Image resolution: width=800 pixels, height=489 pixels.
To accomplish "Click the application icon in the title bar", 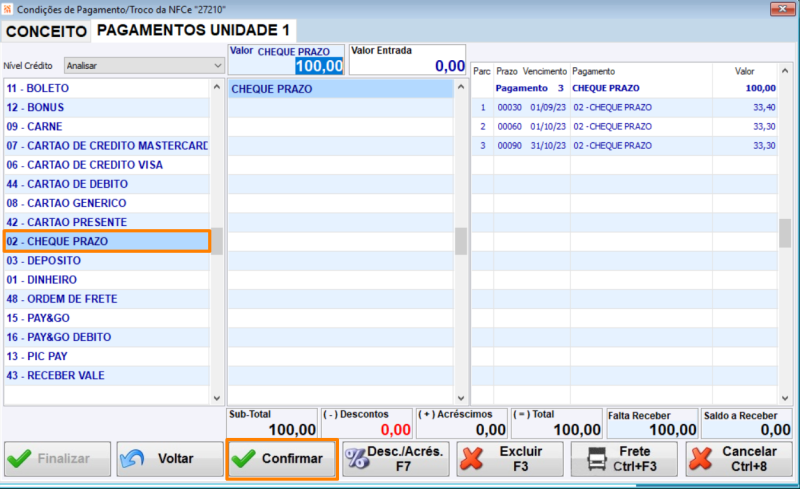I will click(x=7, y=9).
